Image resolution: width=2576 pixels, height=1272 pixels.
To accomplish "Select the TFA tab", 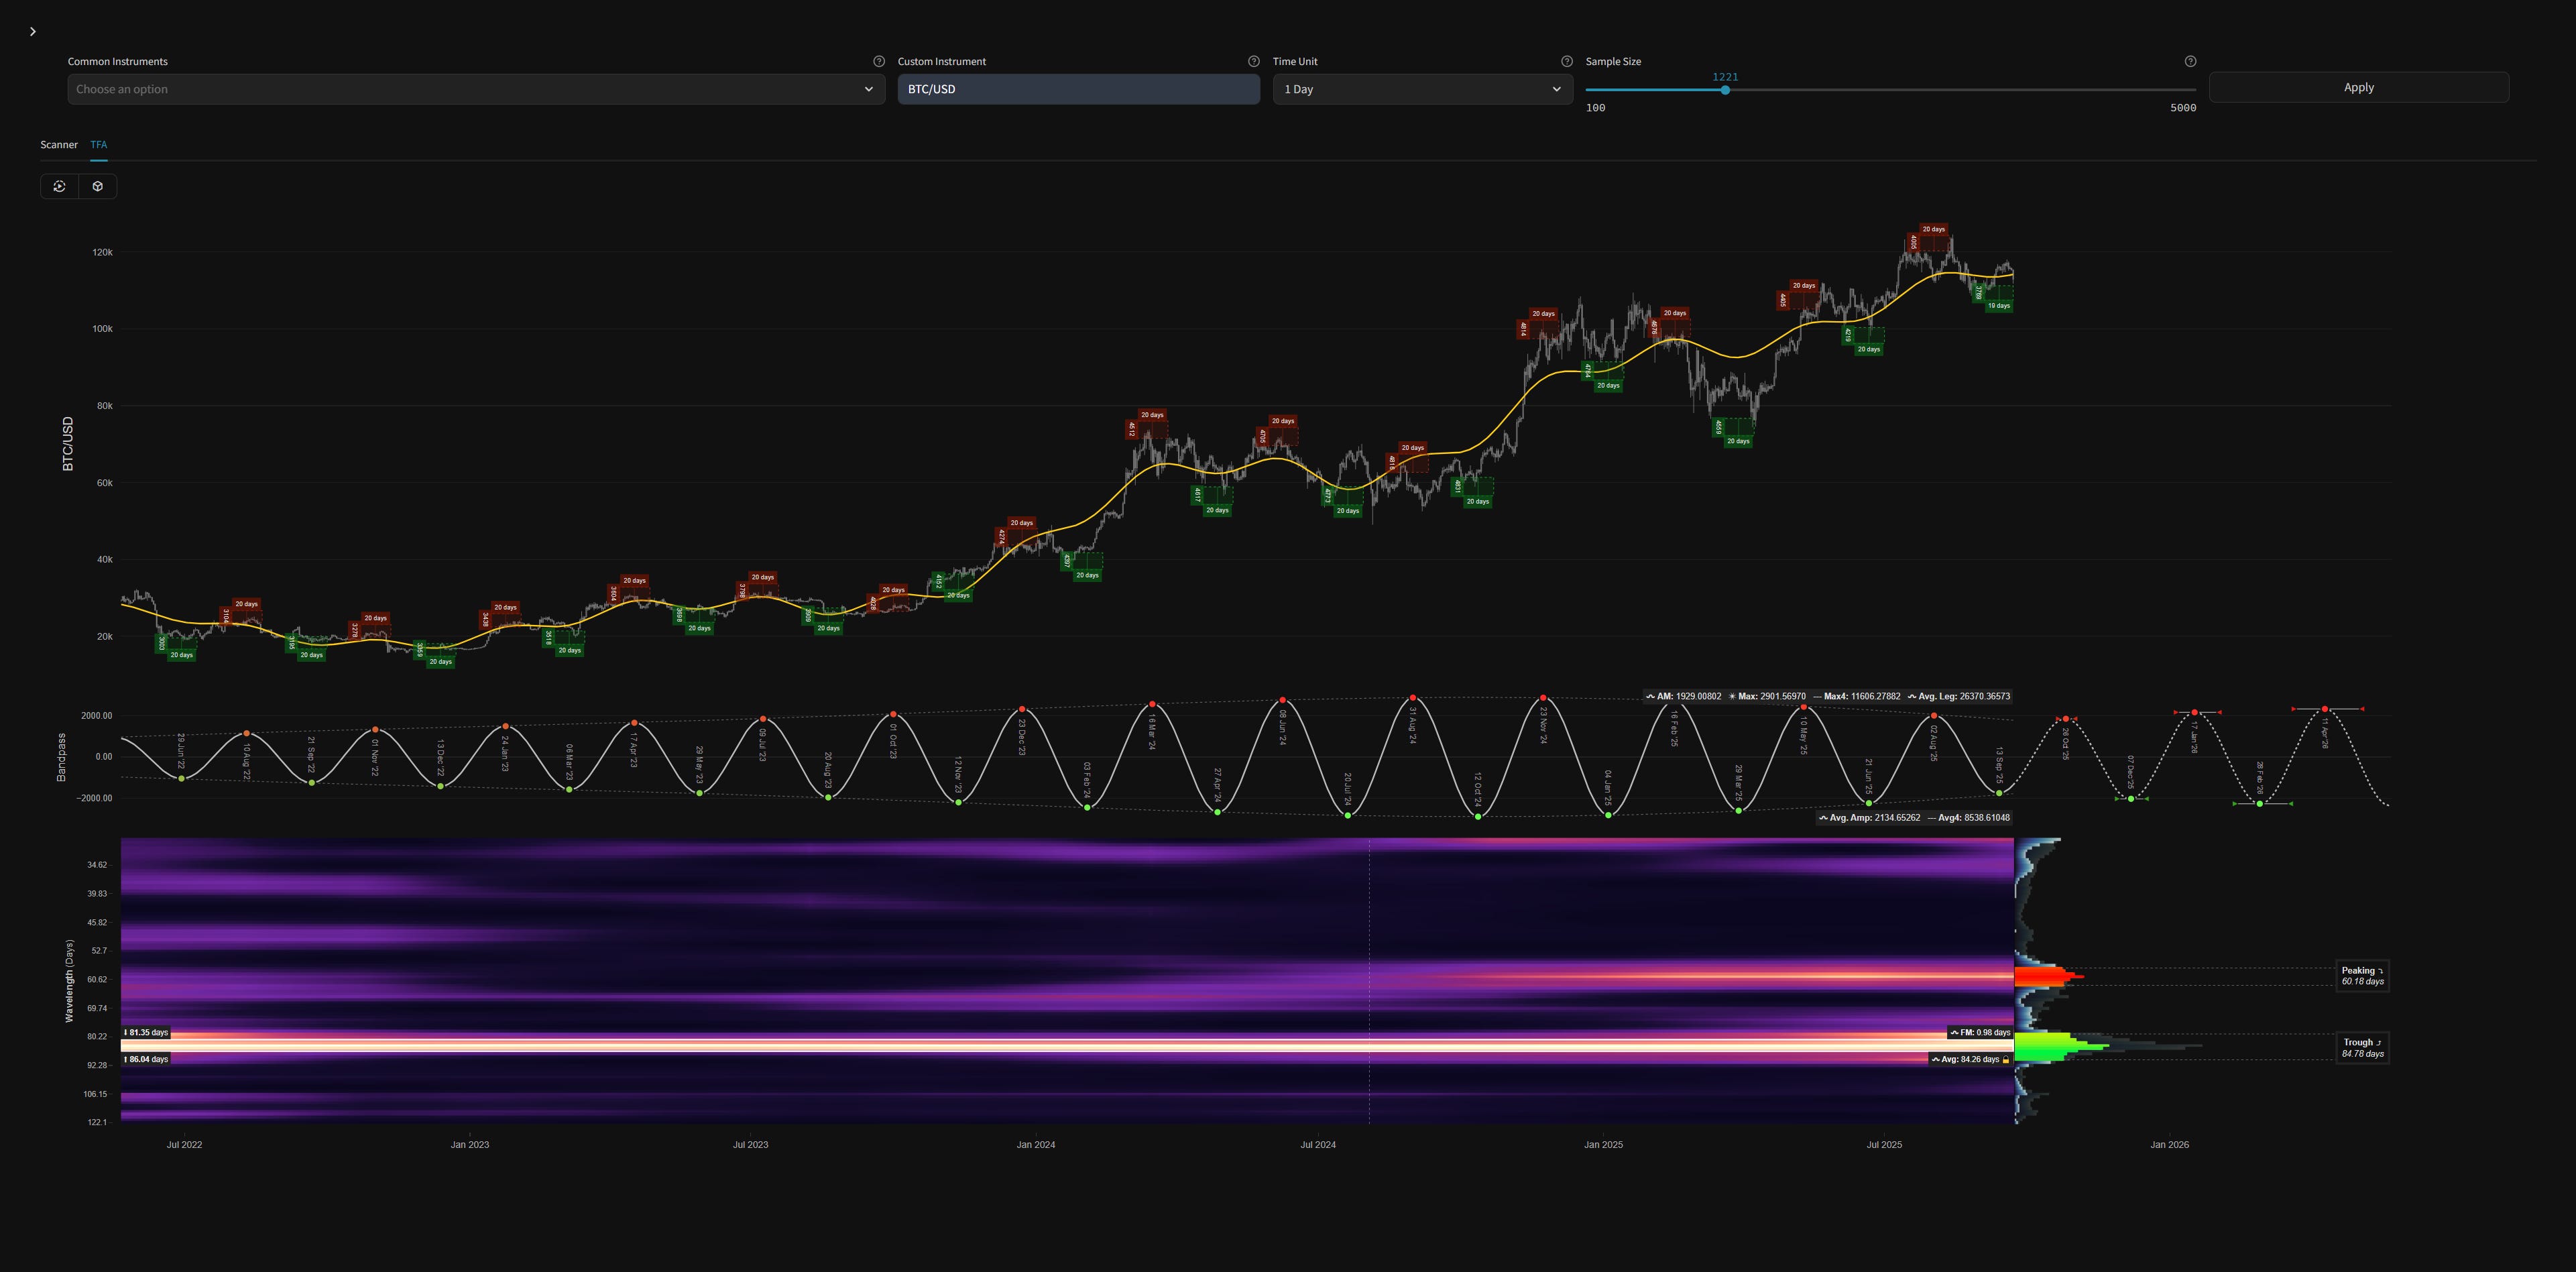I will (x=98, y=144).
